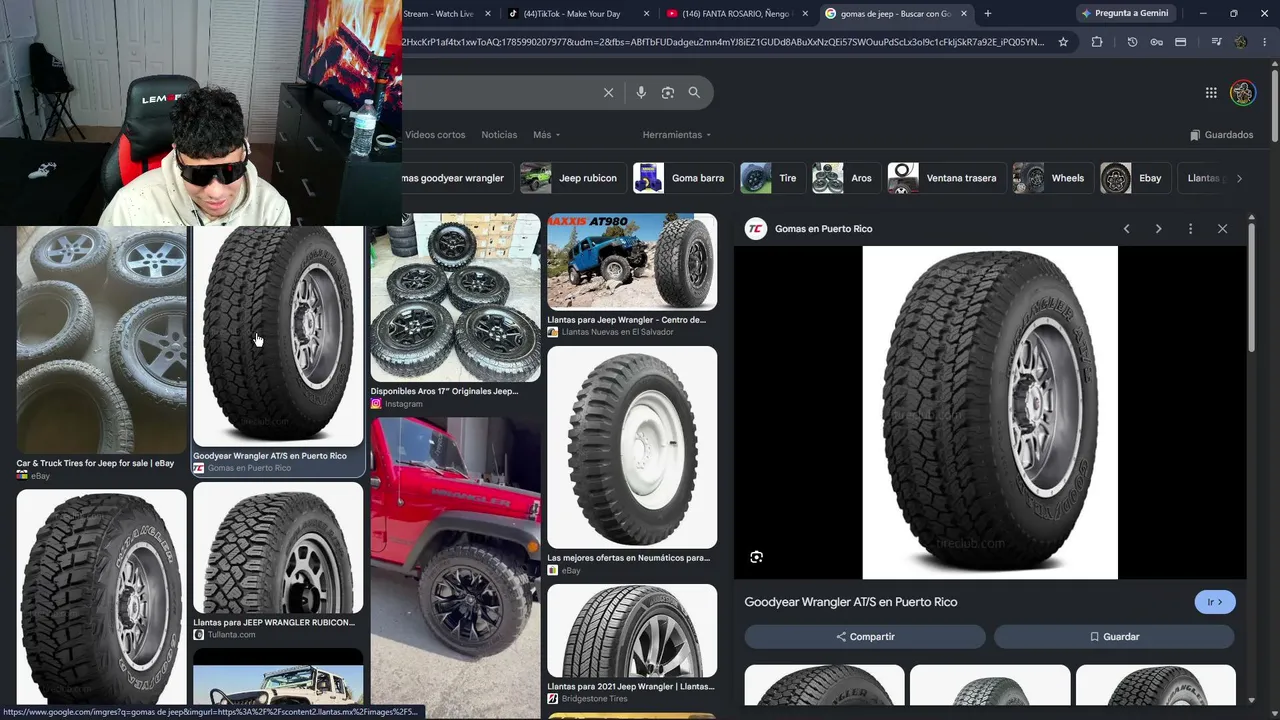This screenshot has height=720, width=1280.
Task: Open the Chrome profile avatar in toolbar
Action: point(1241,42)
